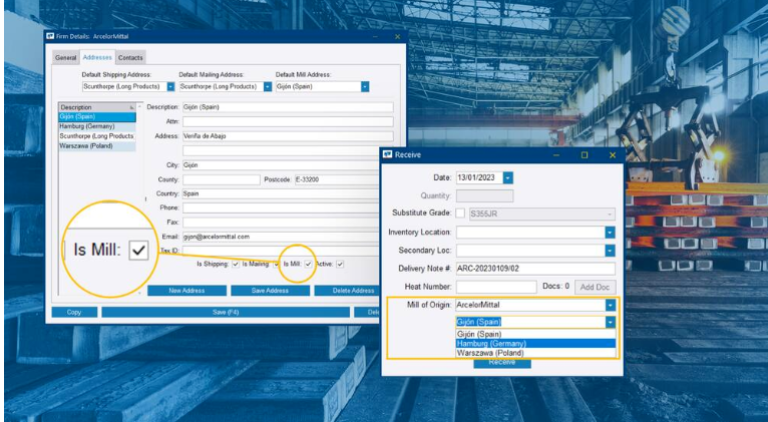
Task: Close the Receive window
Action: pos(612,155)
